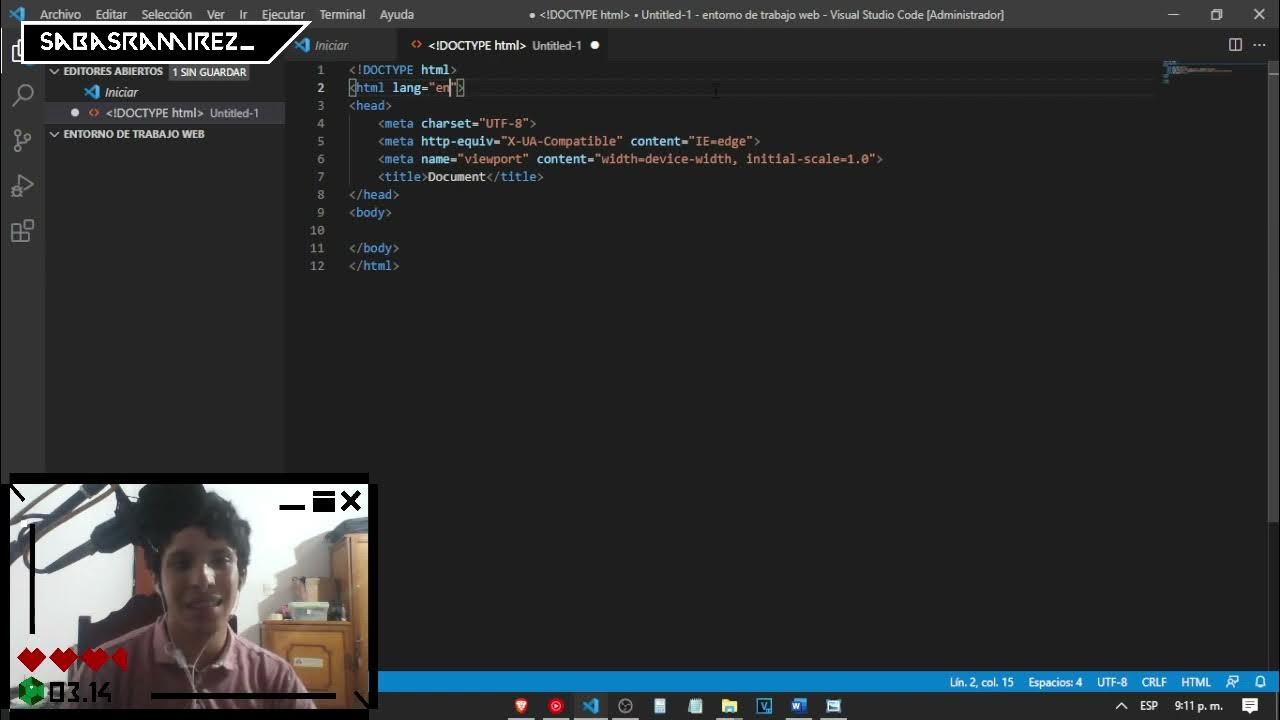This screenshot has height=720, width=1280.
Task: Open the Run and Debug view
Action: (22, 186)
